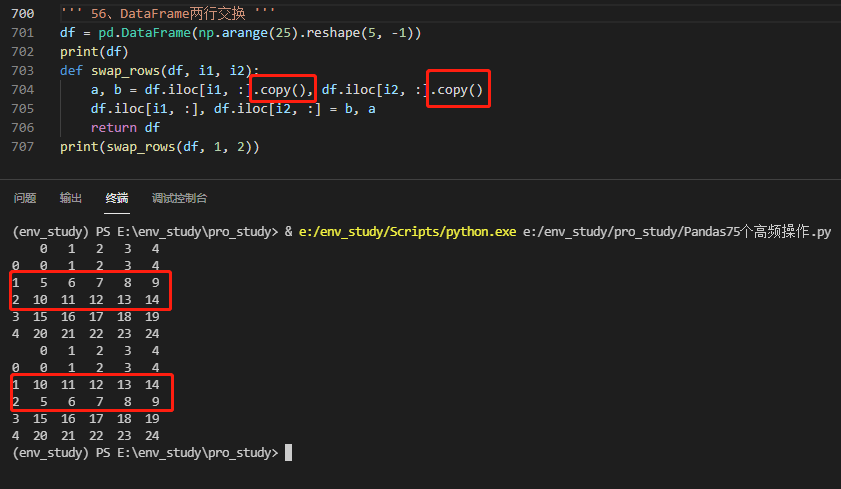Click the first terminal prompt (env_study) PS
The height and width of the screenshot is (489, 841).
(x=62, y=232)
